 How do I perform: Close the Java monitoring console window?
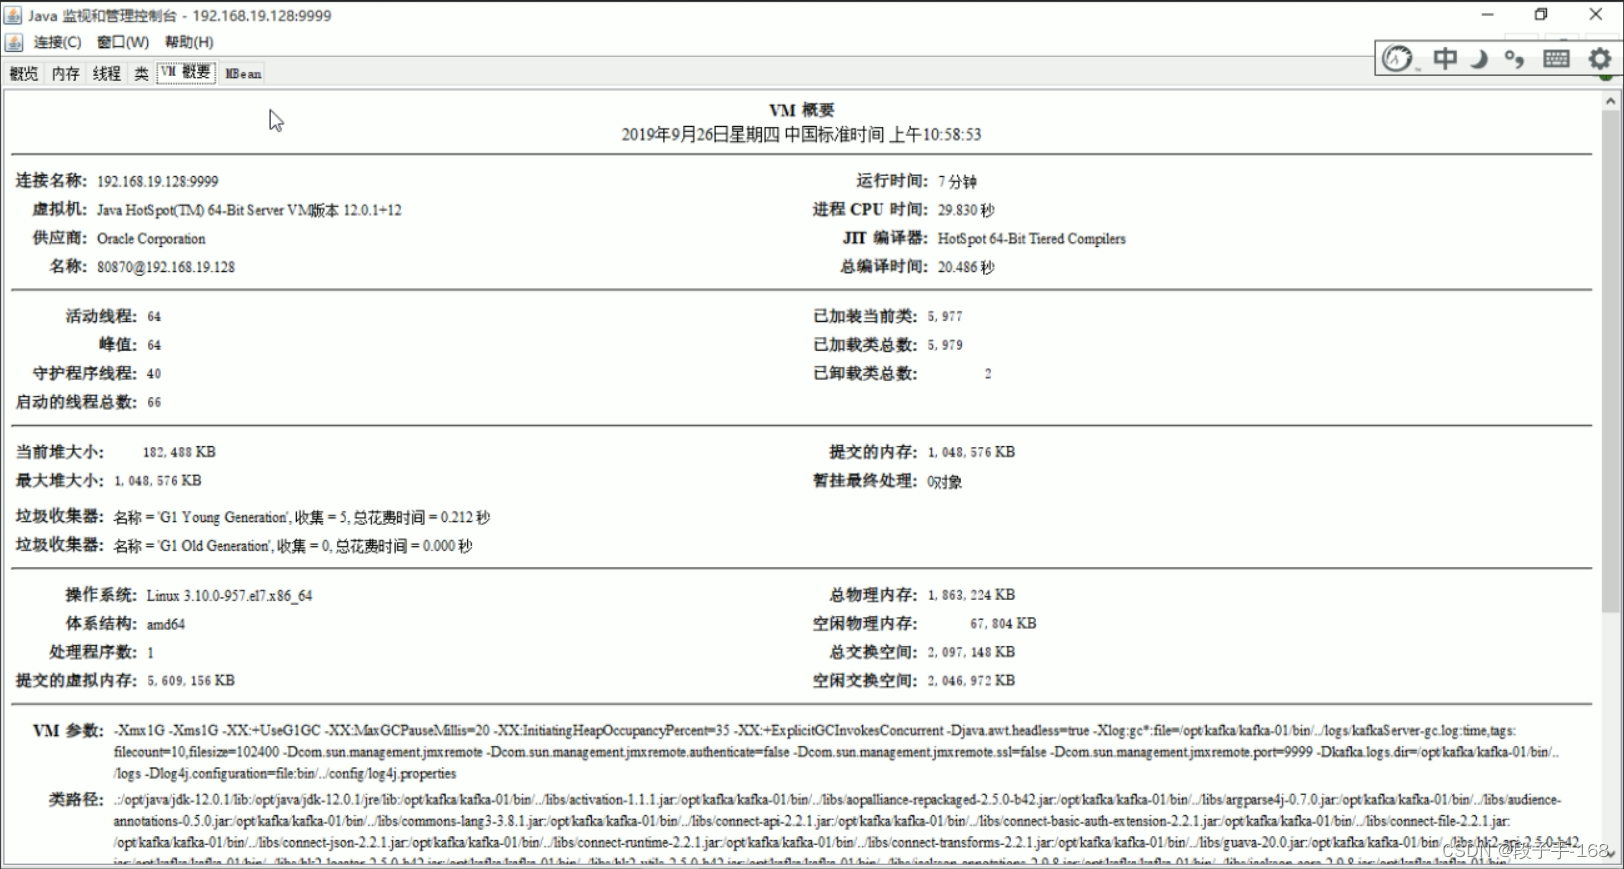[1595, 15]
